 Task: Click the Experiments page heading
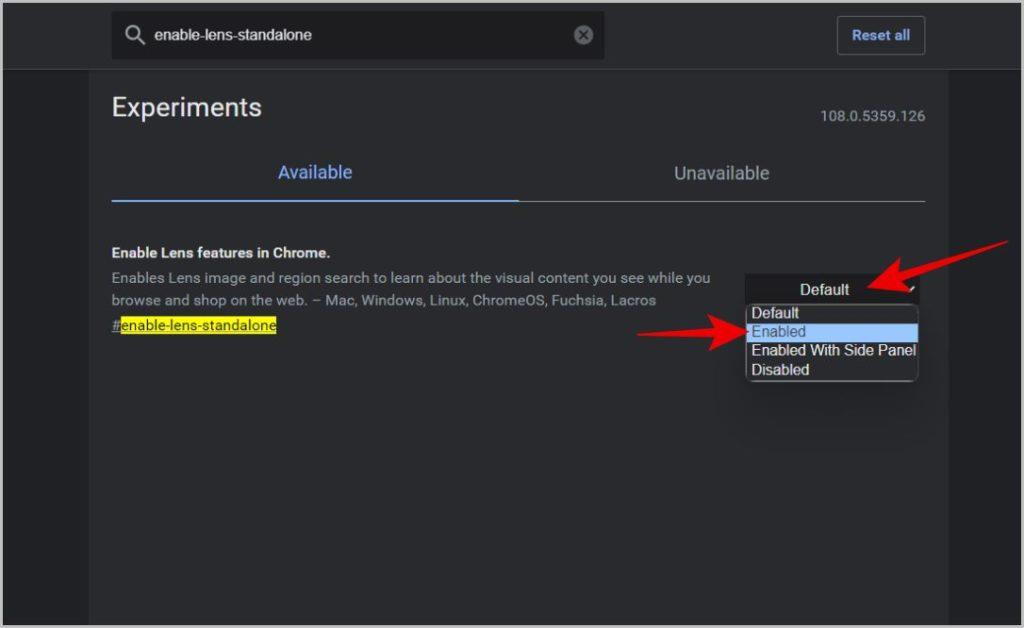click(187, 108)
